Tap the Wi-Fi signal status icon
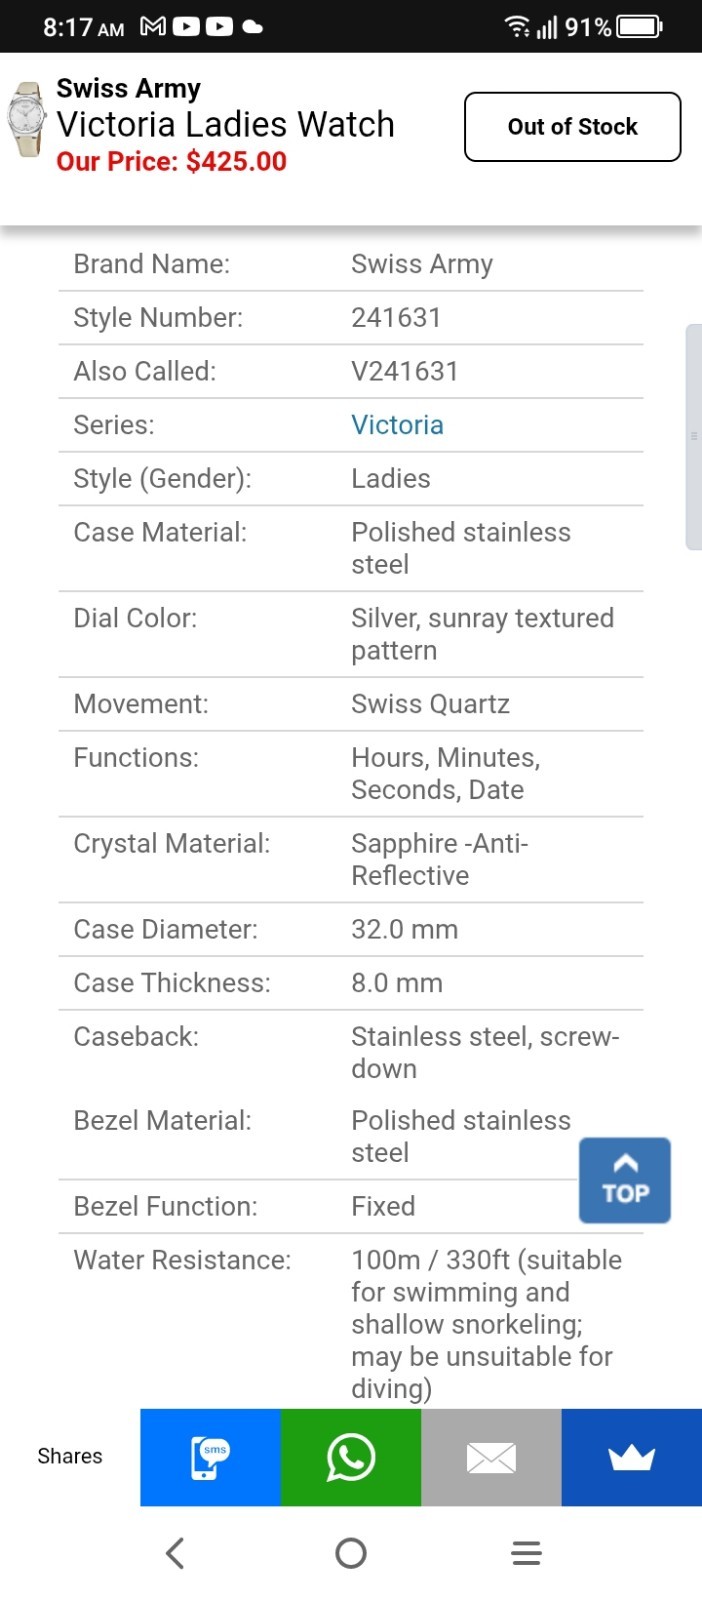This screenshot has width=702, height=1600. (517, 26)
